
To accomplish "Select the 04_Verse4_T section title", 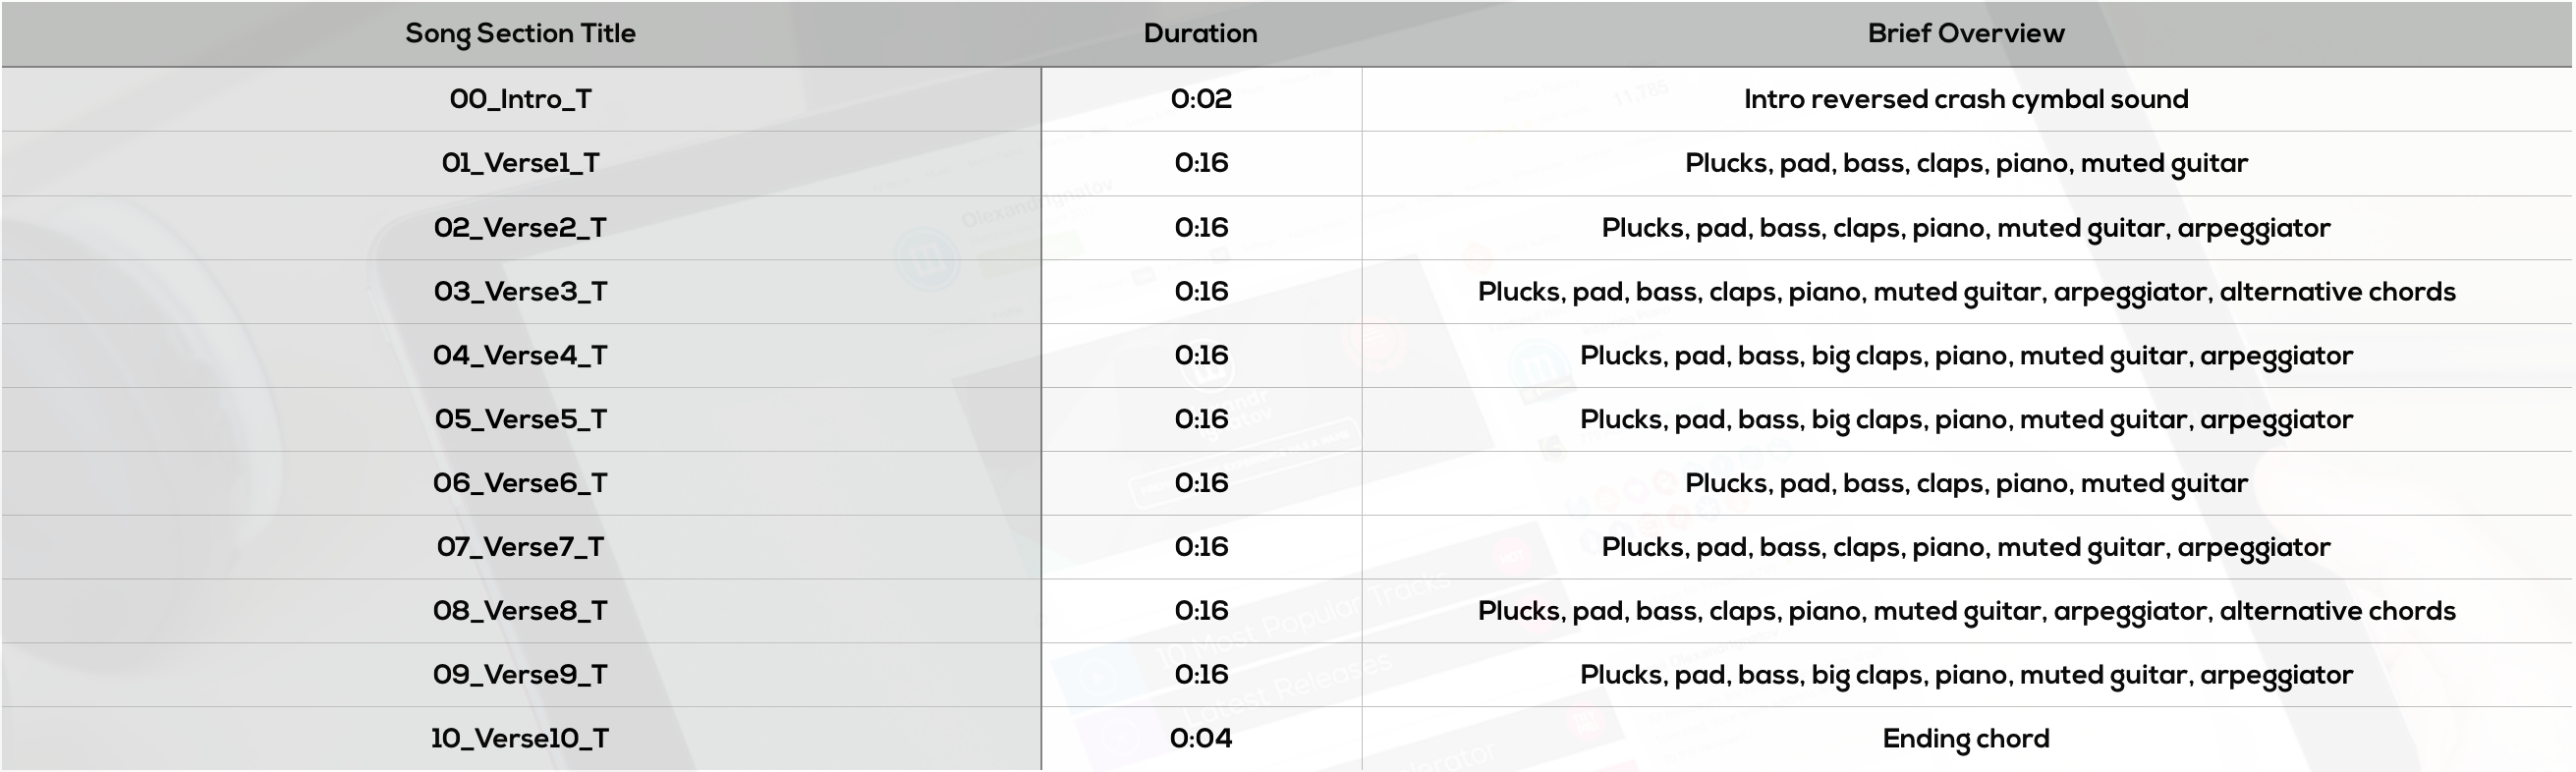I will click(520, 355).
